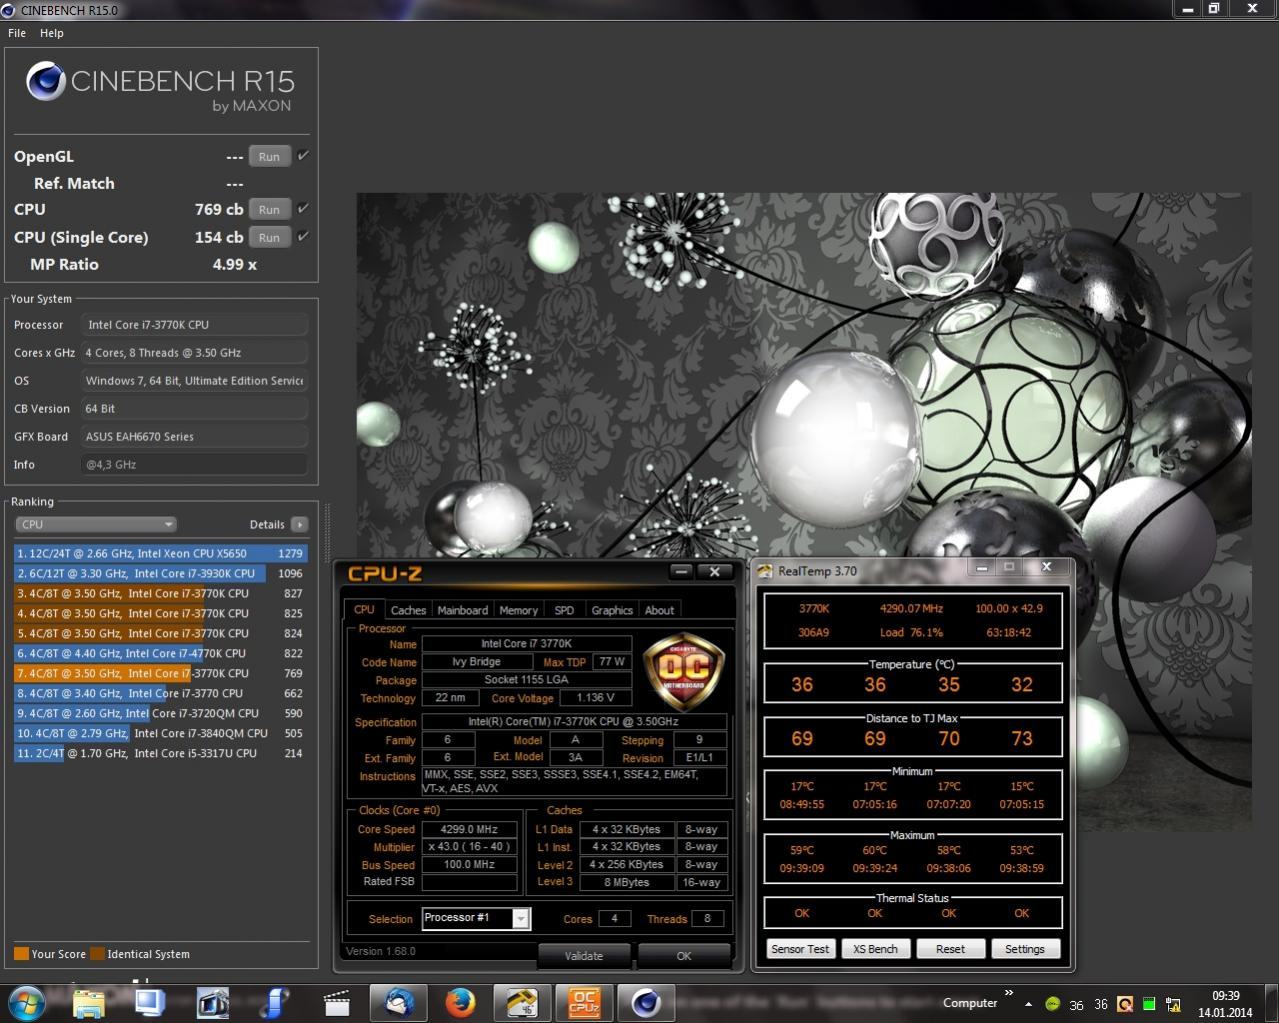Expand ranking Details arrow

pos(299,524)
